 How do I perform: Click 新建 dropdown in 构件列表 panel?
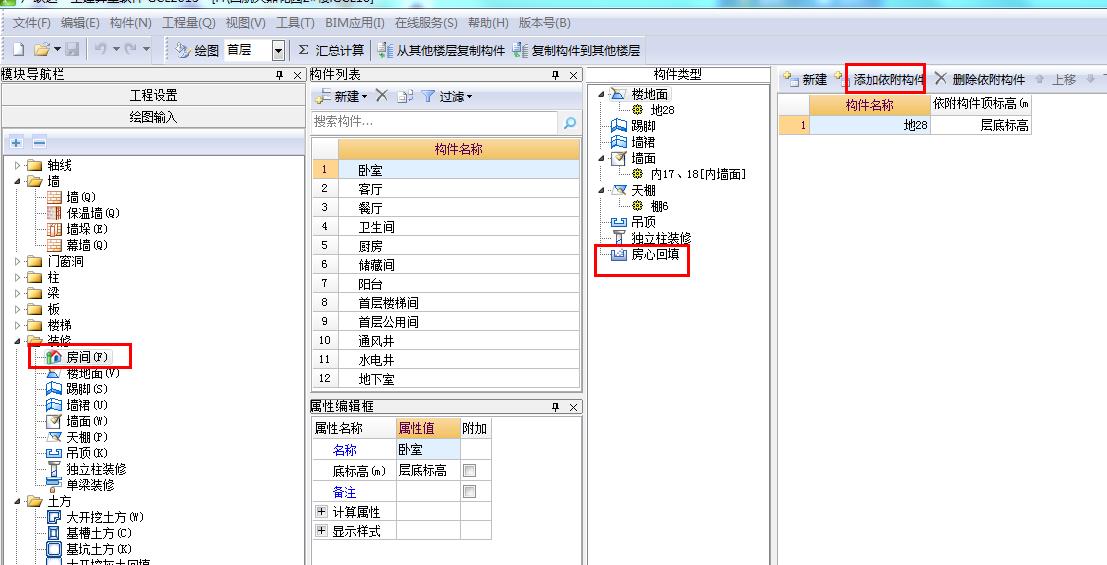(342, 96)
